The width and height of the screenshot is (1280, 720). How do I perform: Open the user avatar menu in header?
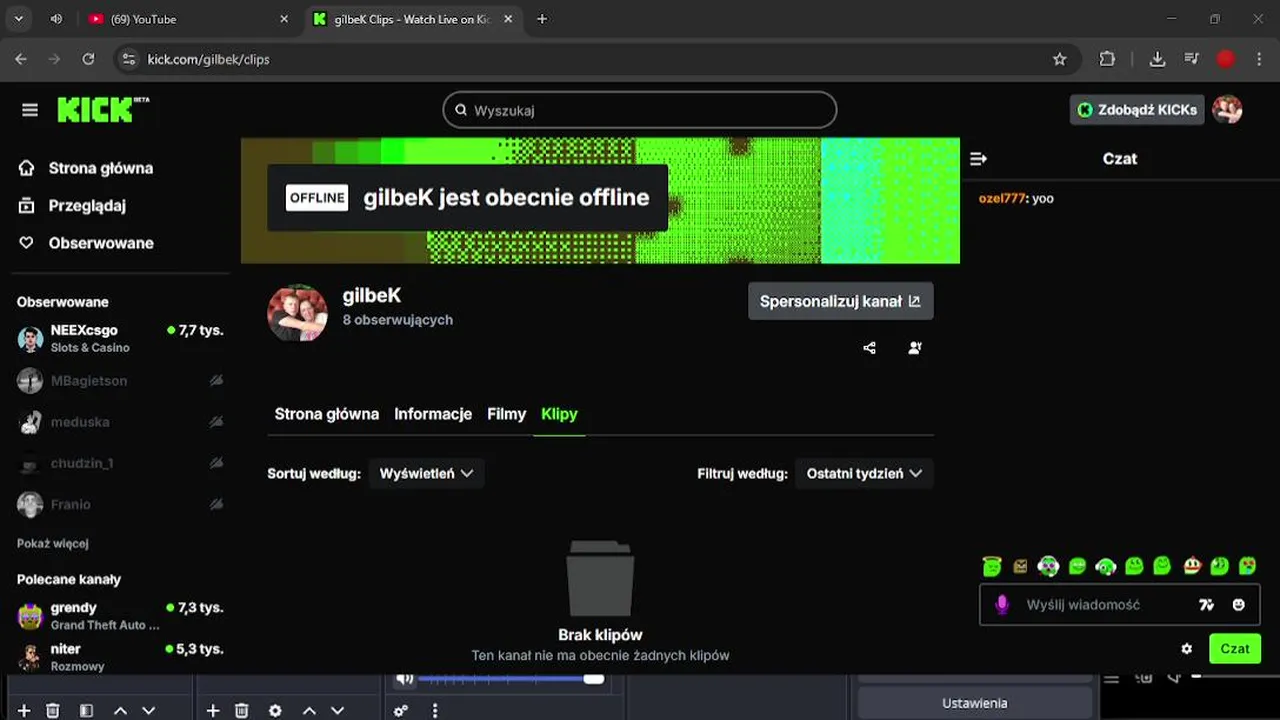tap(1227, 110)
